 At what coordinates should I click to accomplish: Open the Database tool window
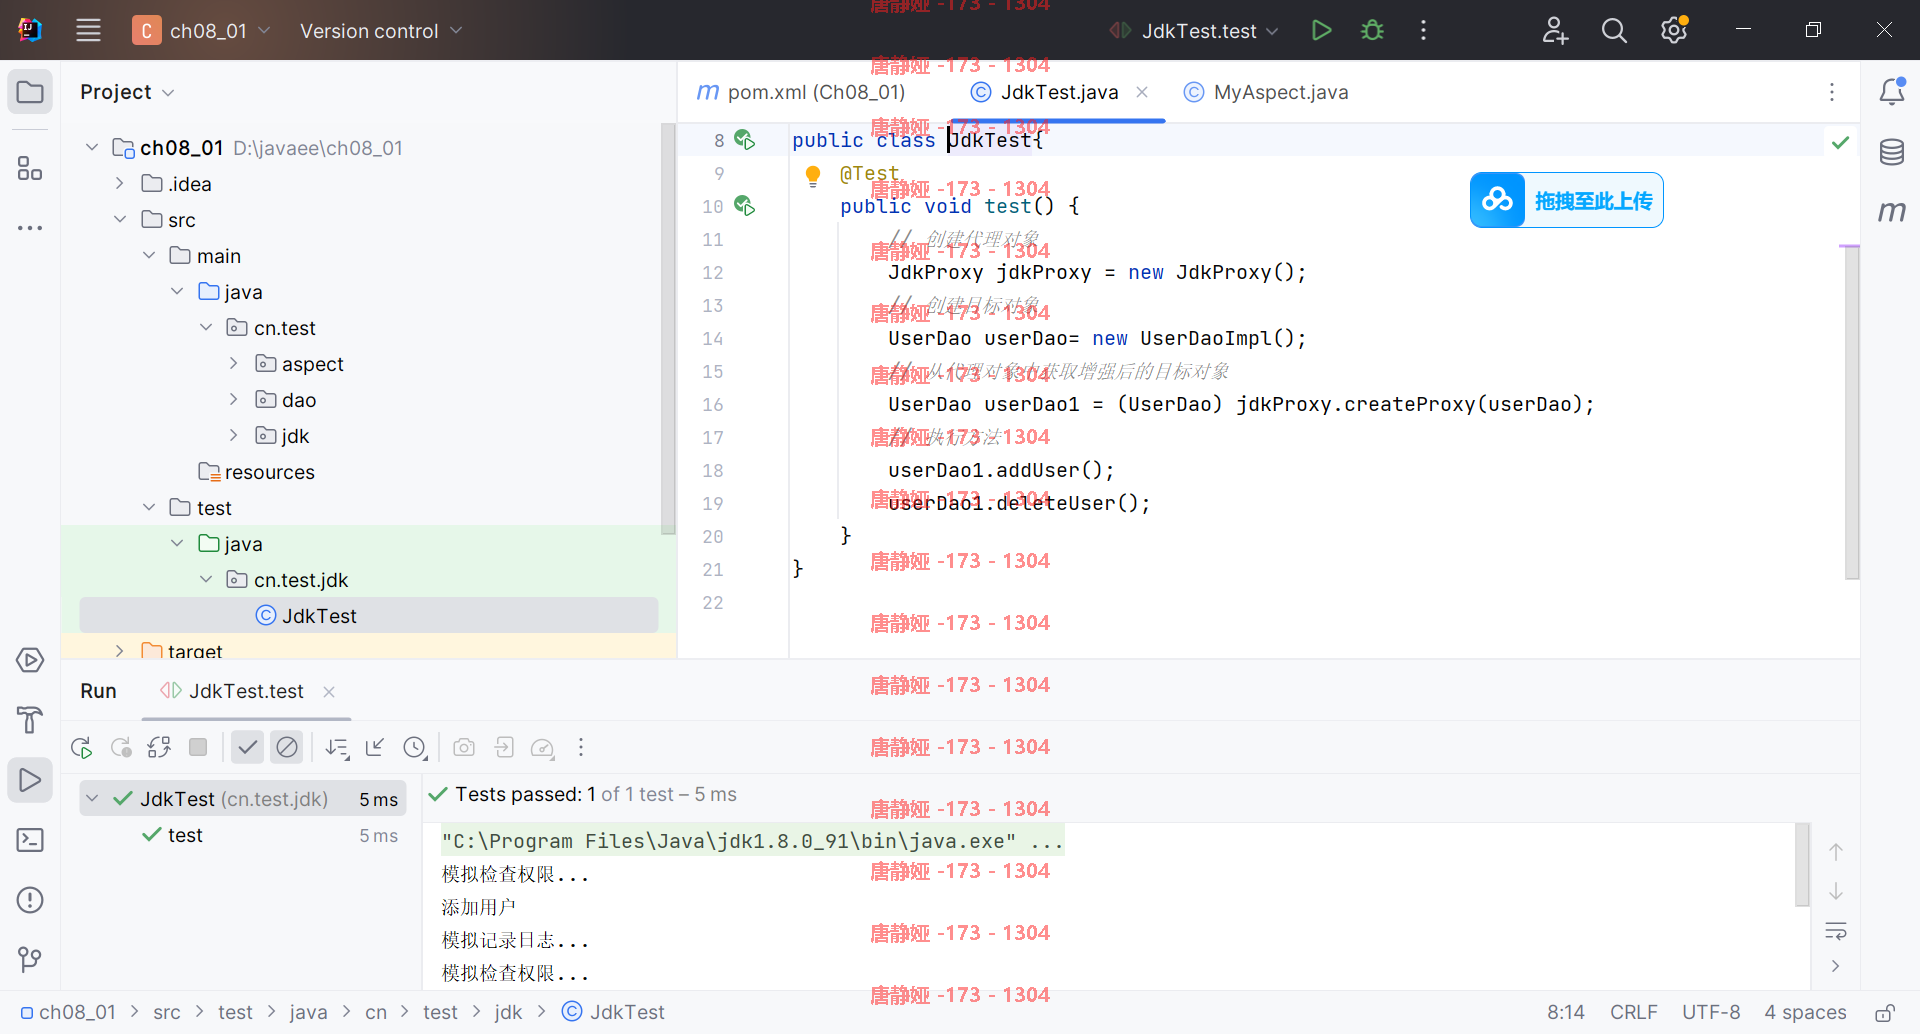click(1891, 152)
